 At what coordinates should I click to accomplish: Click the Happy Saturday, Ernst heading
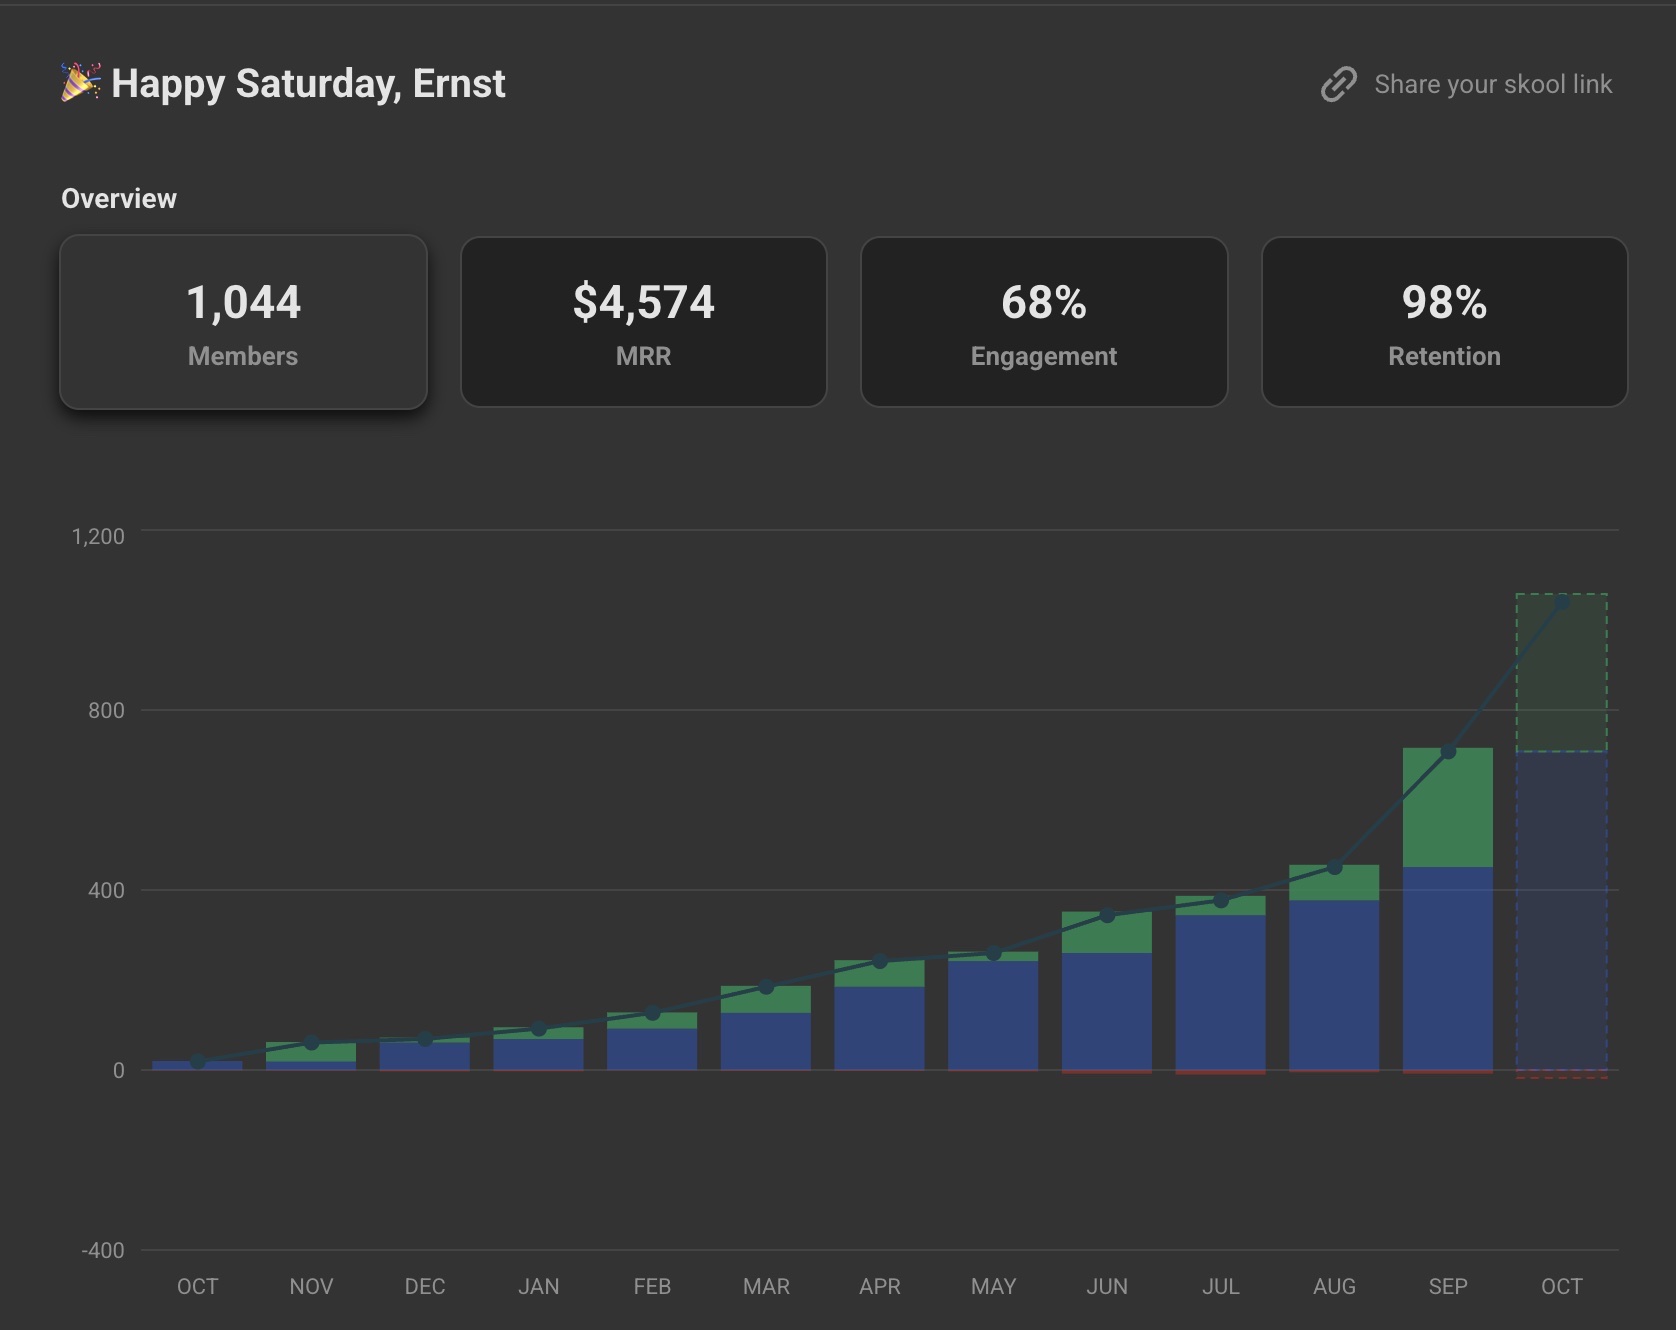coord(308,84)
